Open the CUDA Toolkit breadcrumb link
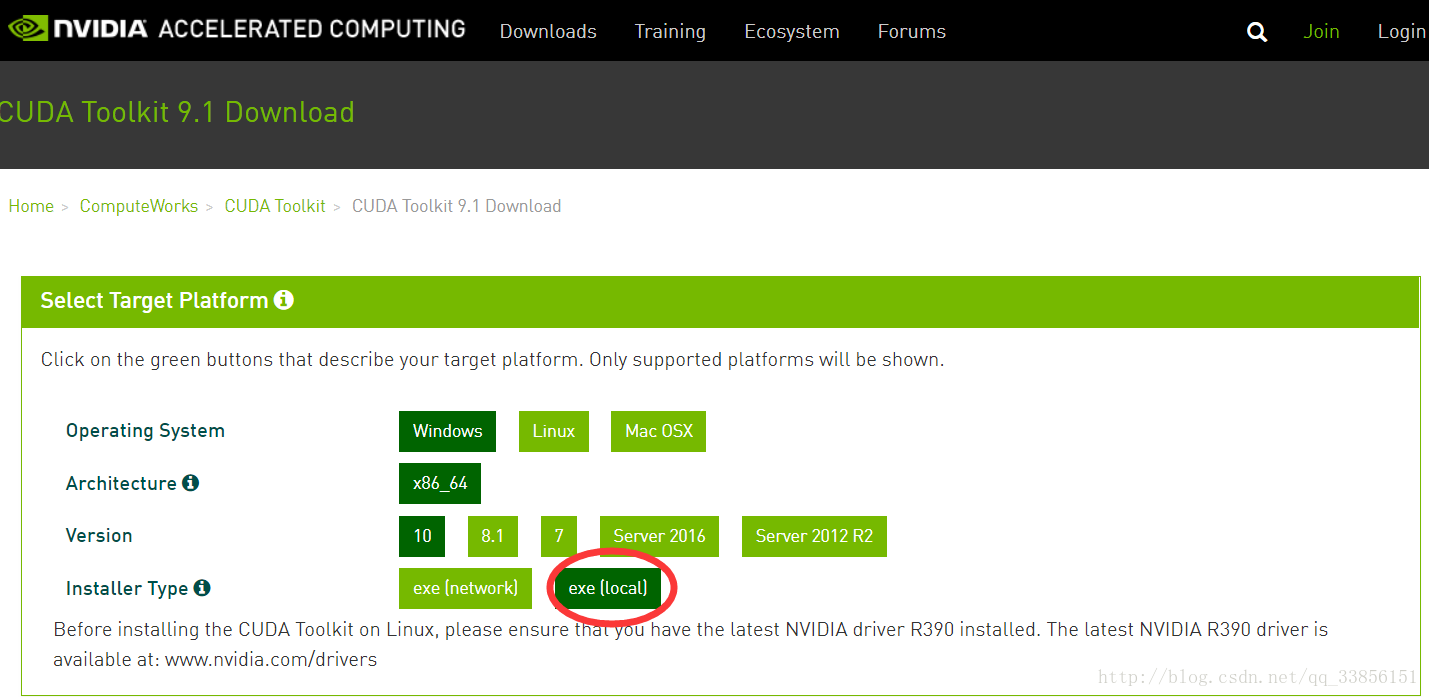Viewport: 1429px width, 697px height. [x=275, y=206]
